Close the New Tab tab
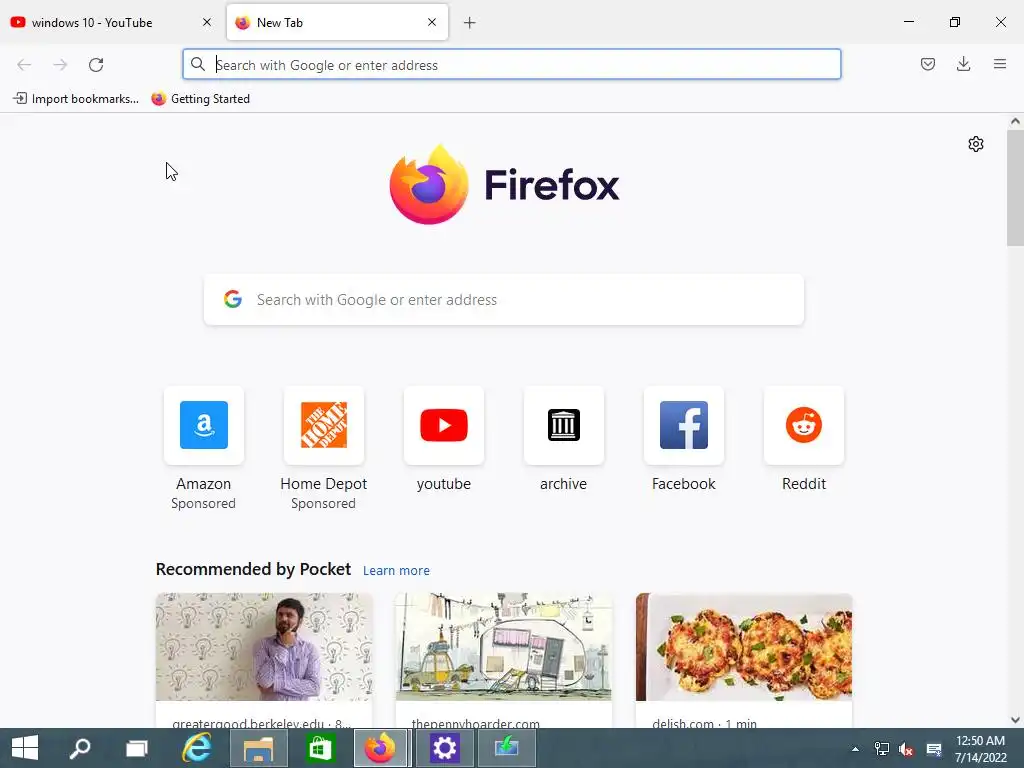The height and width of the screenshot is (768, 1024). point(432,22)
